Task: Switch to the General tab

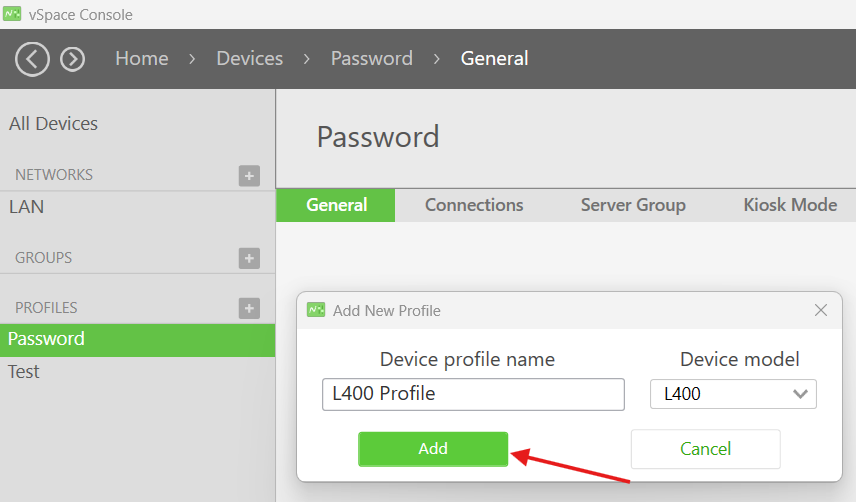Action: (336, 205)
